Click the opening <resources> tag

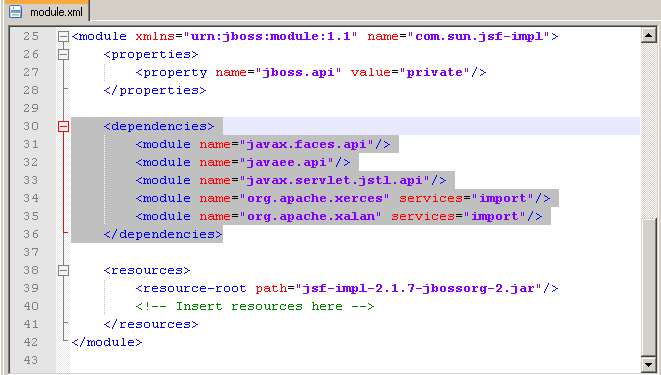[x=147, y=271]
